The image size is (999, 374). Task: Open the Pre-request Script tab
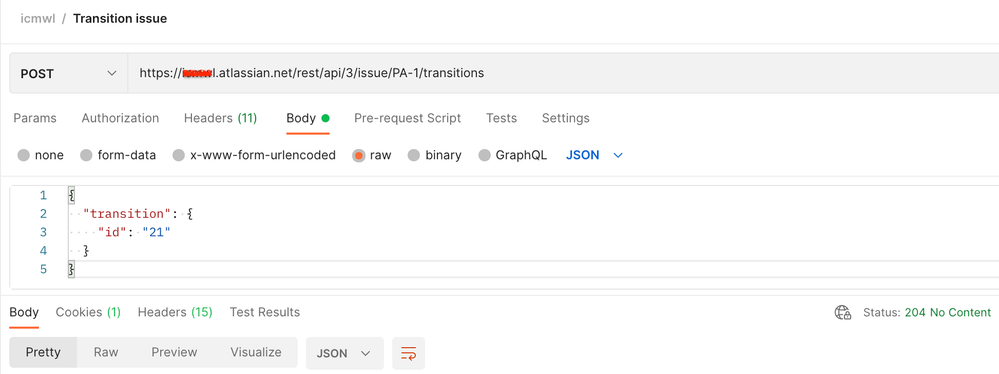click(x=408, y=118)
